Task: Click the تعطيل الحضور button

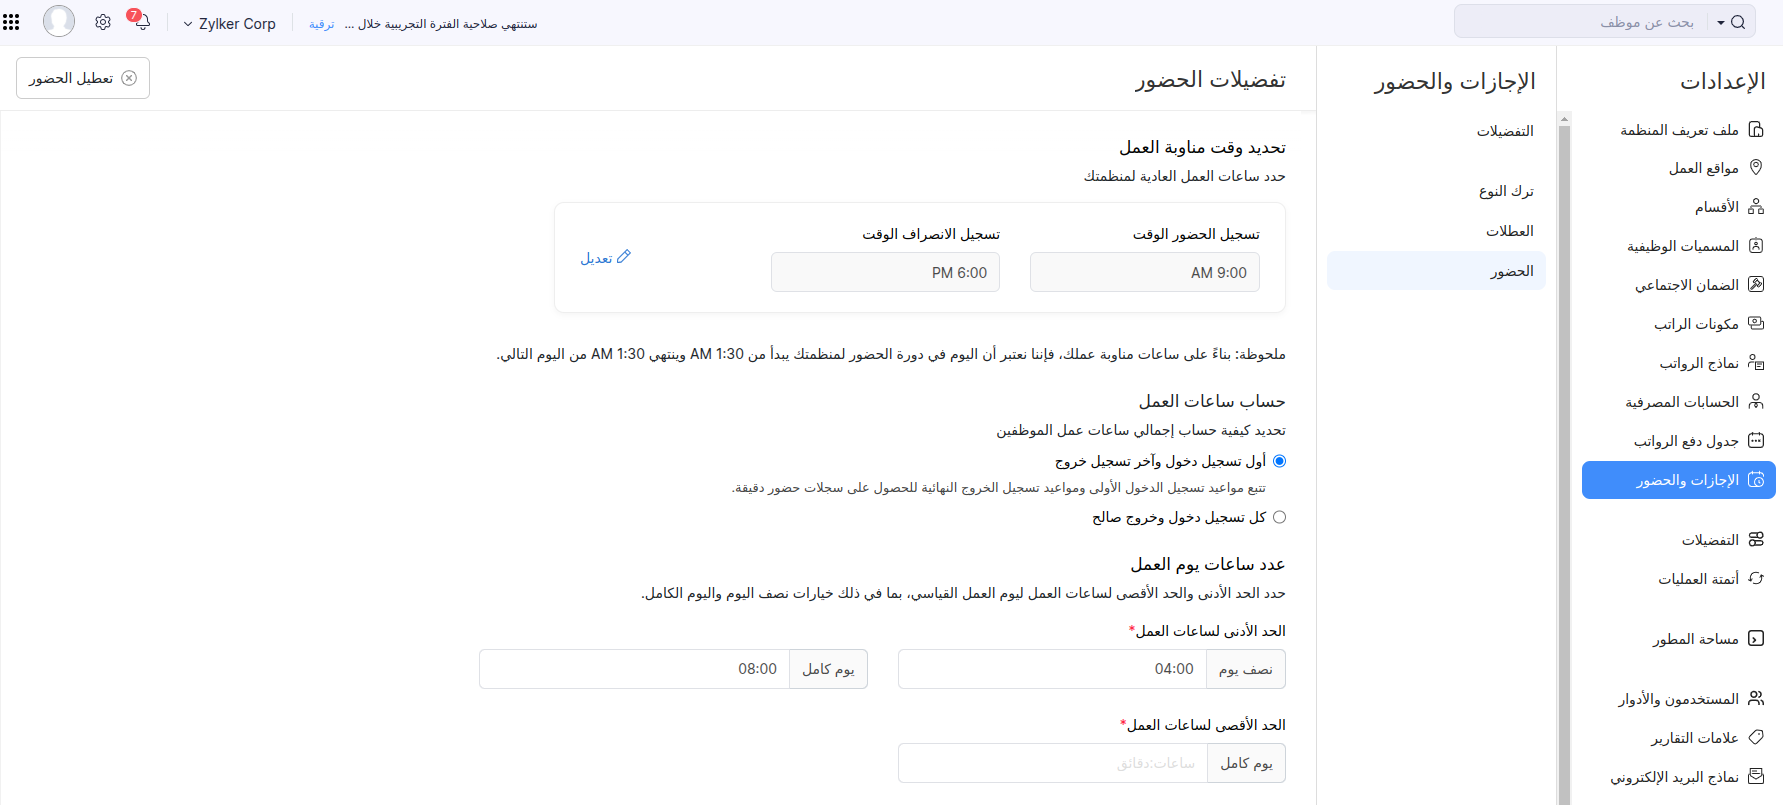Action: [x=83, y=78]
